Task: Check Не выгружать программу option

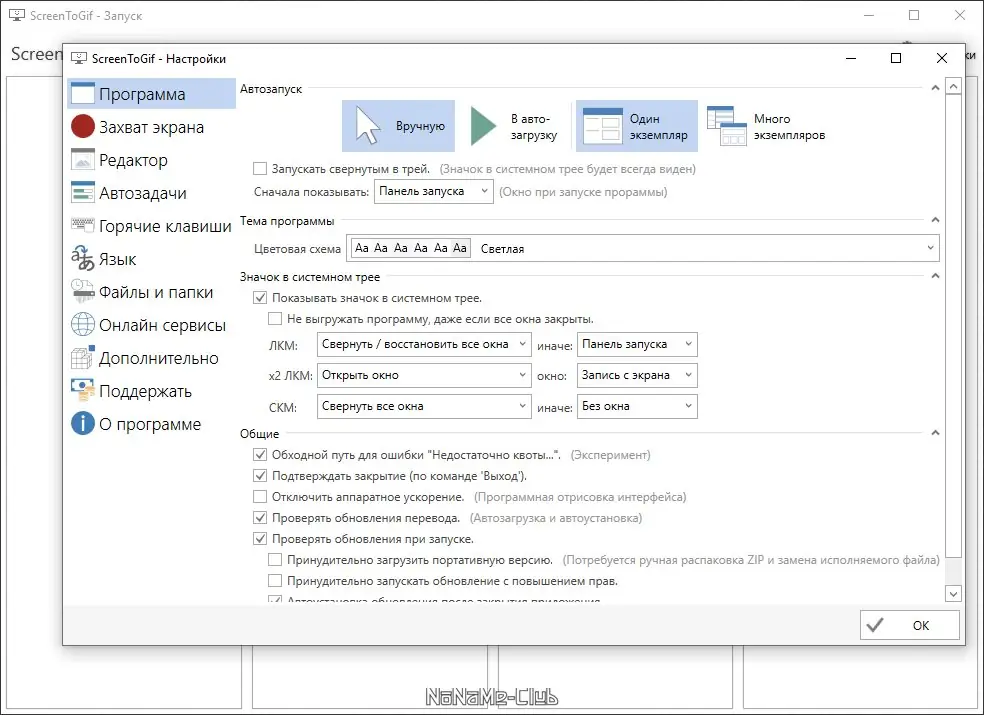Action: coord(275,318)
